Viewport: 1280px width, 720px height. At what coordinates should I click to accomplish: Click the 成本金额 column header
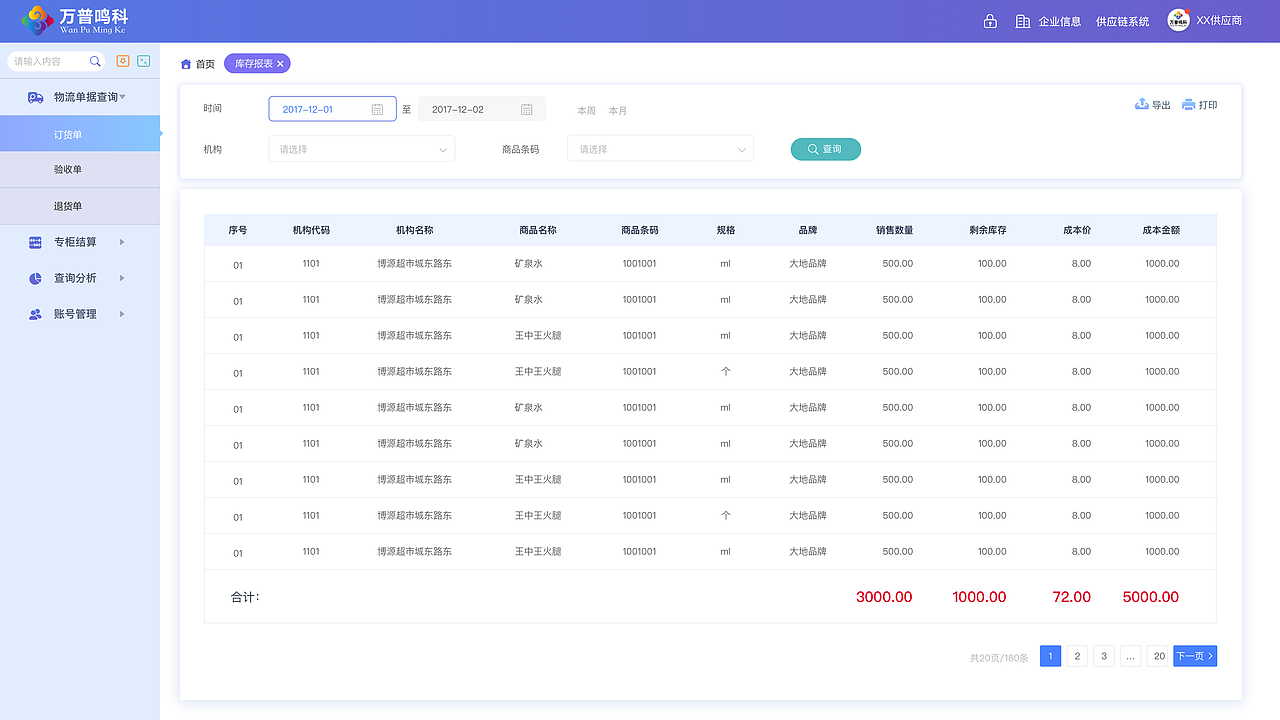pos(1161,230)
